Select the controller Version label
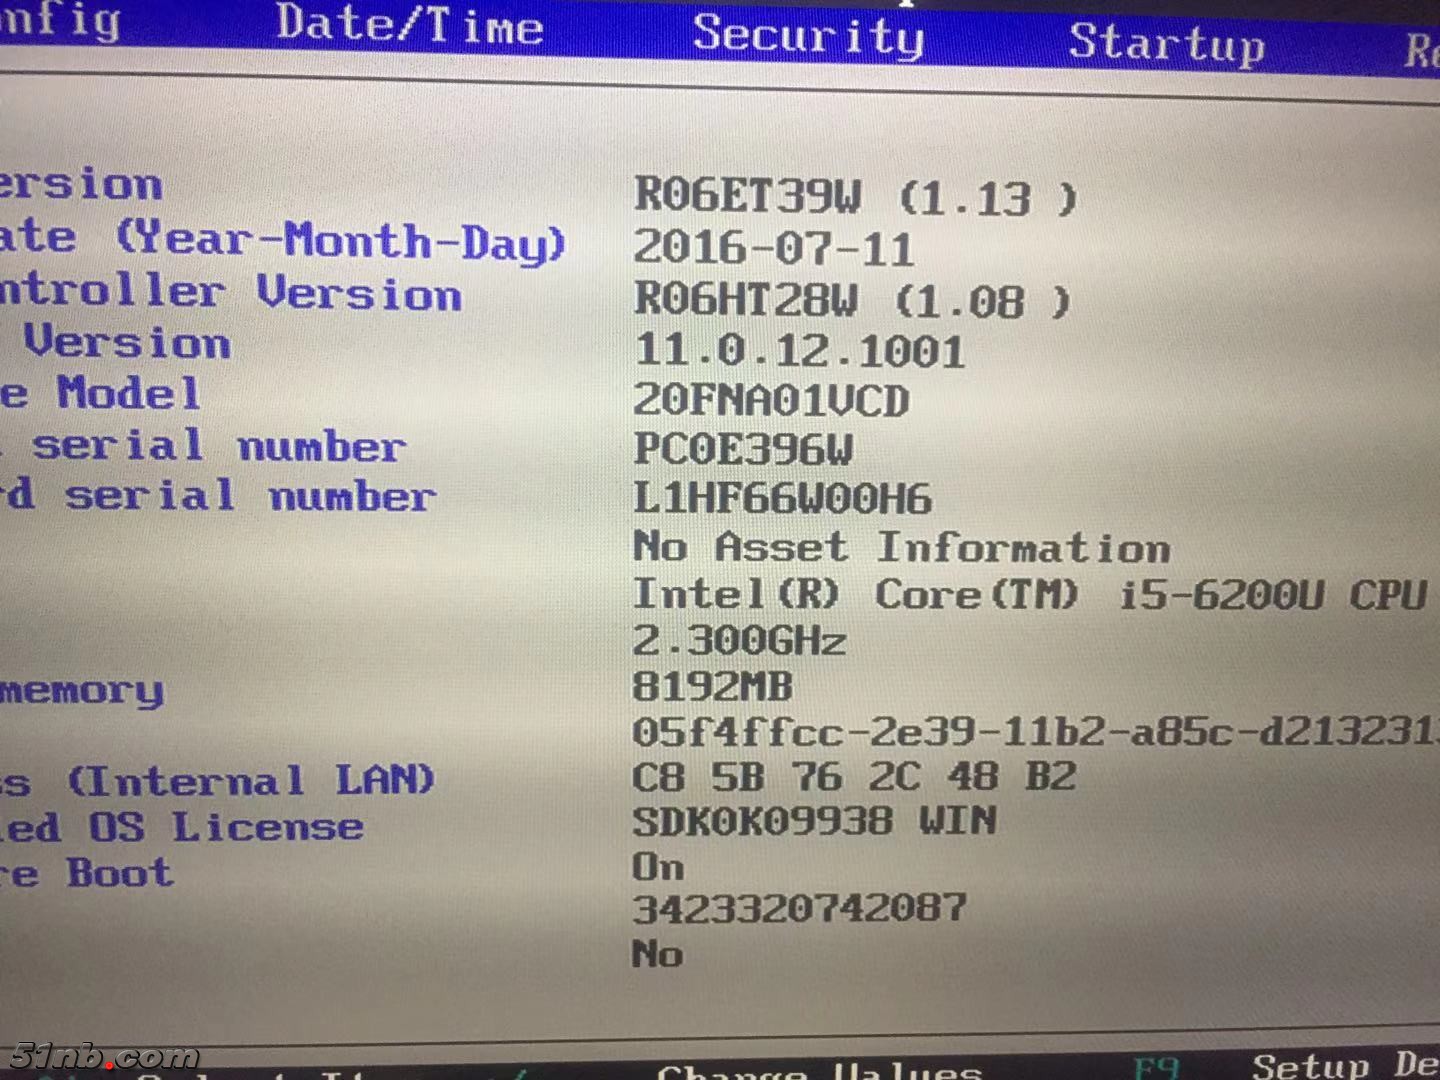Viewport: 1440px width, 1080px height. [230, 293]
